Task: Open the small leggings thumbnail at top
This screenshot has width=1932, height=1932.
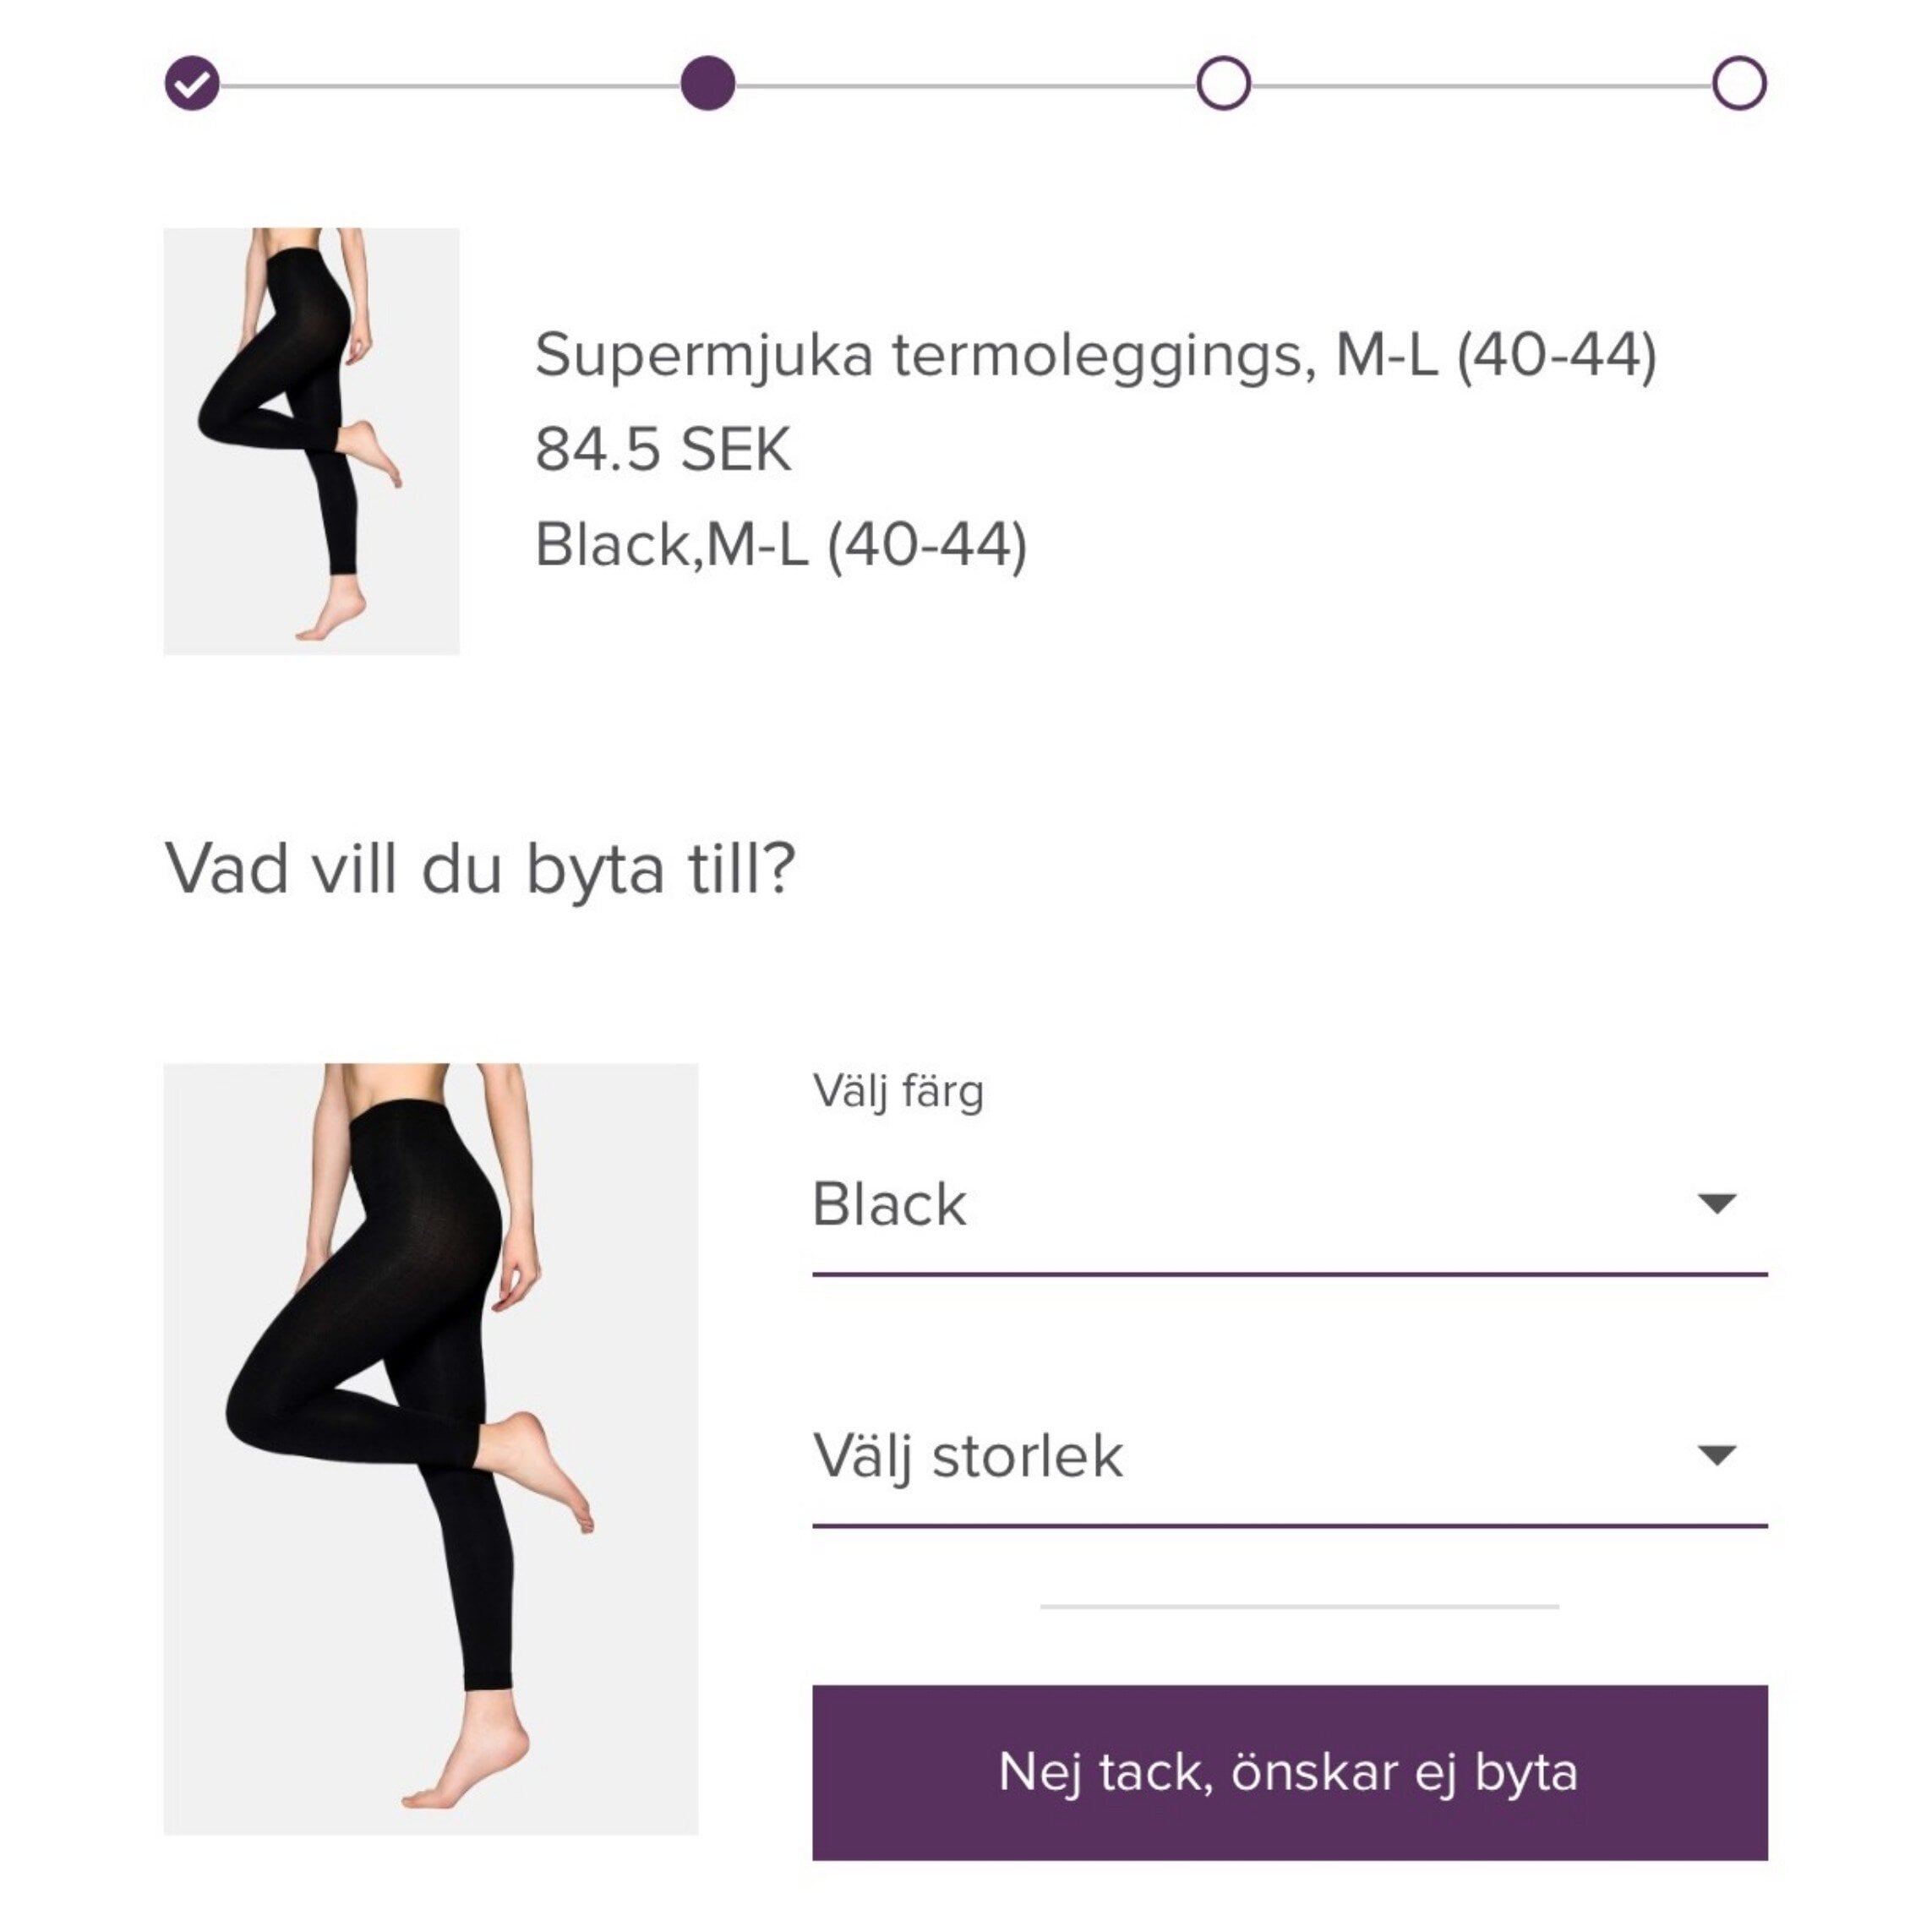Action: [x=311, y=441]
